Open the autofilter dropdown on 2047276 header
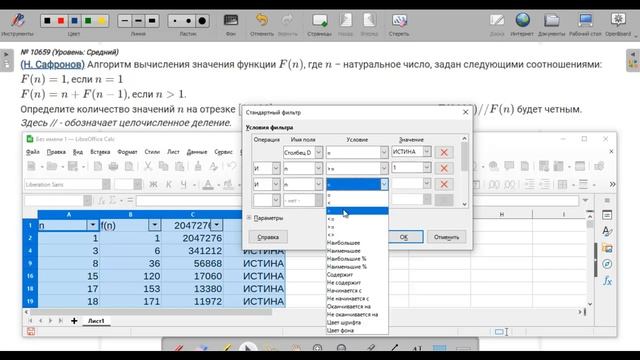Image resolution: width=640 pixels, height=360 pixels. [217, 225]
